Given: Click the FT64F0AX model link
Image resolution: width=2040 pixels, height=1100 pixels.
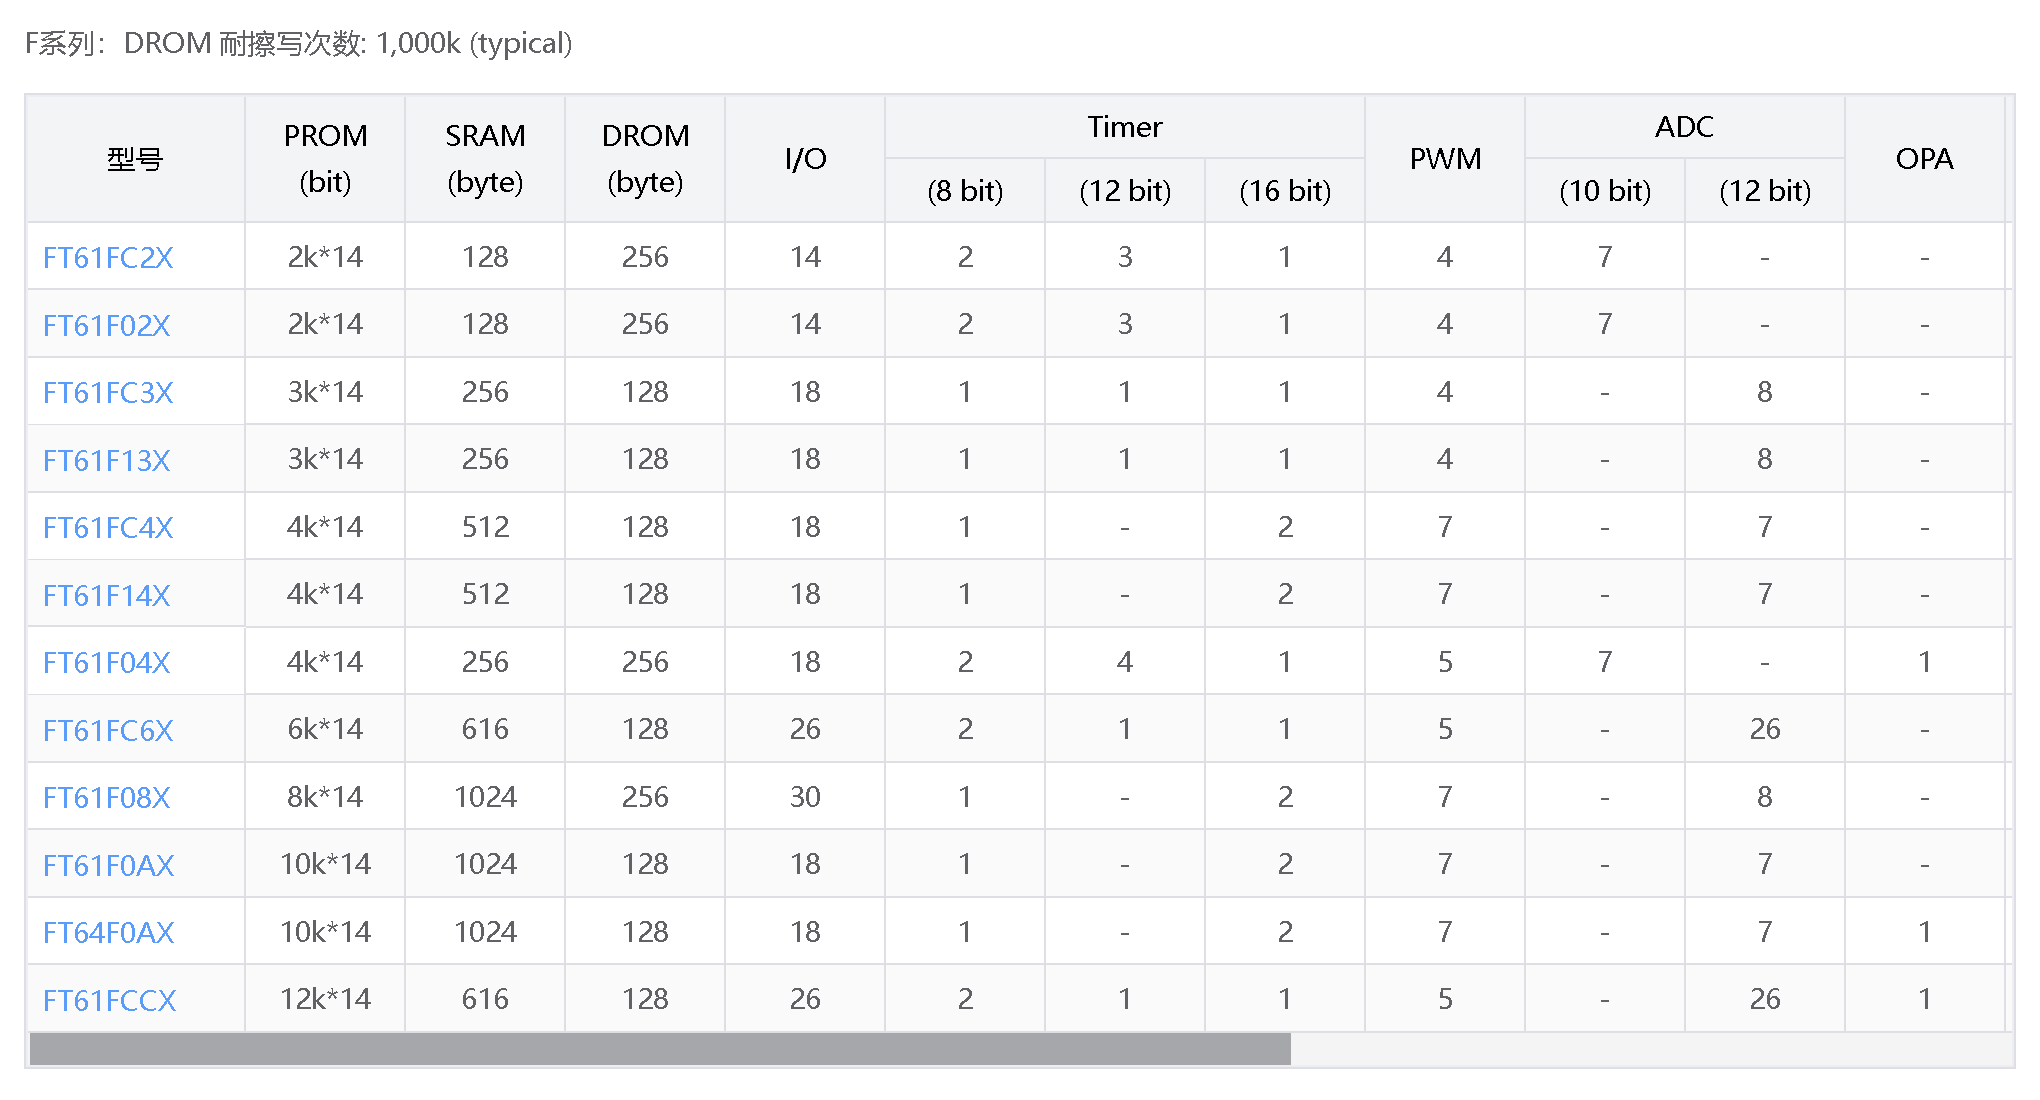Looking at the screenshot, I should (108, 933).
